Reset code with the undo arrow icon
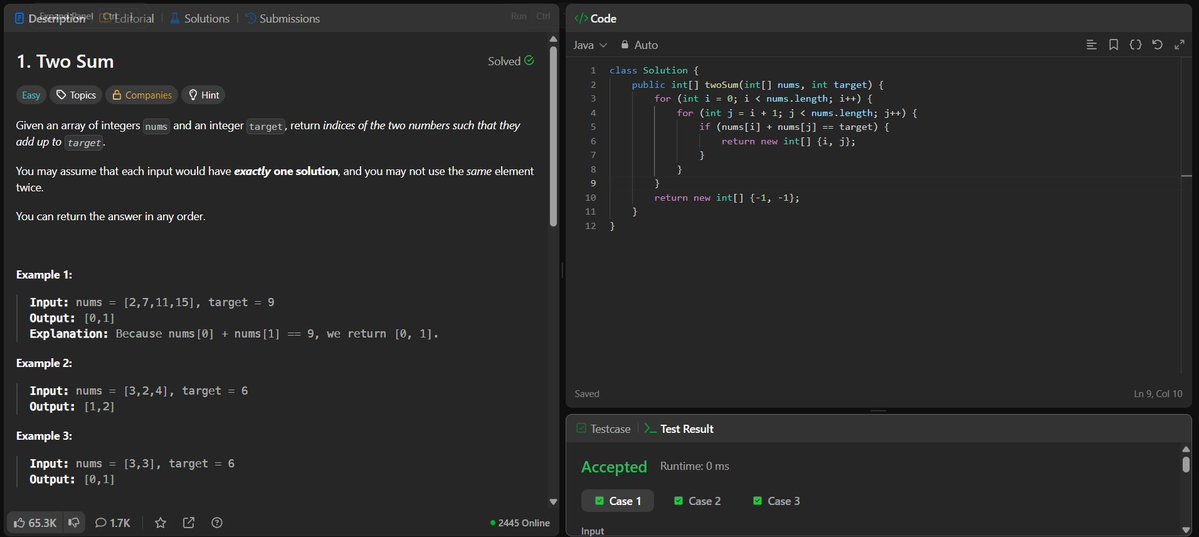This screenshot has height=537, width=1199. tap(1157, 45)
